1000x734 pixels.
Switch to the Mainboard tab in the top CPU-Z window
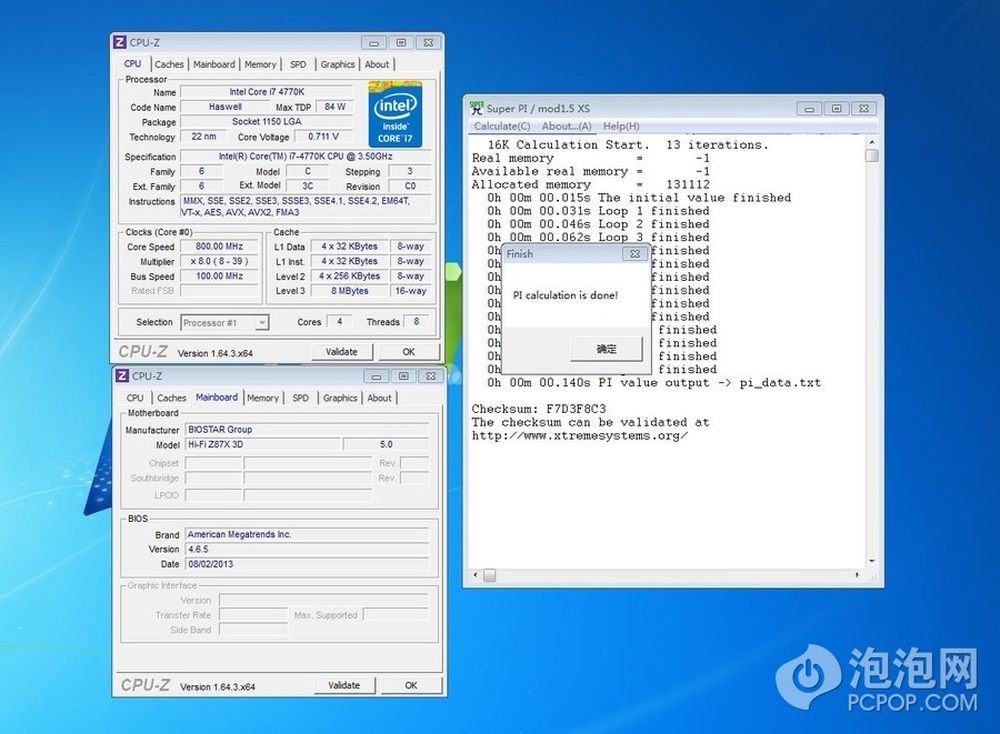click(x=214, y=64)
